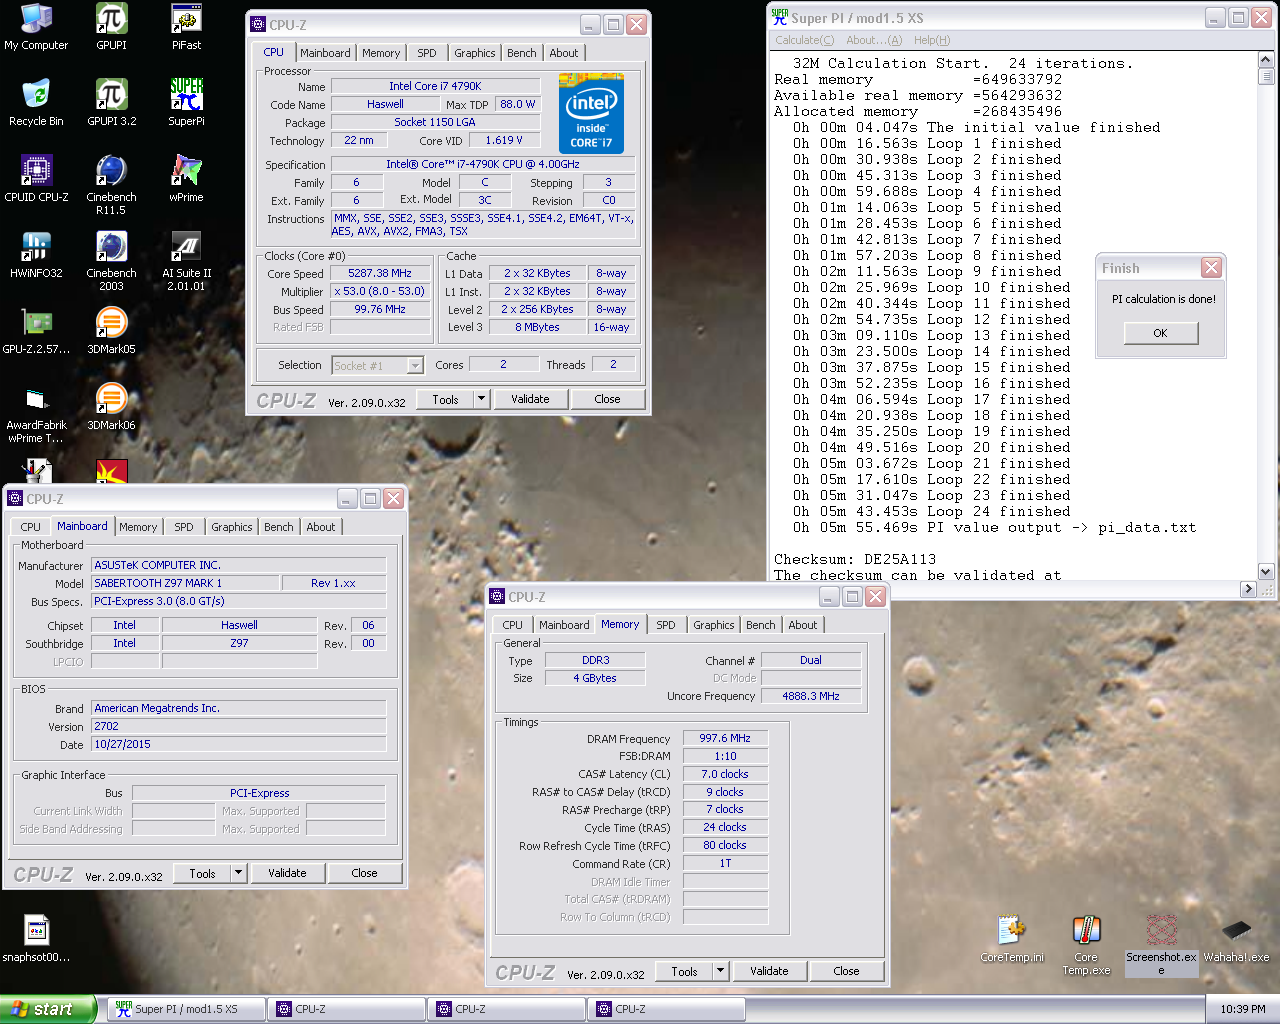Click the Uncore Frequency value 4888.3 MHz

pos(810,696)
